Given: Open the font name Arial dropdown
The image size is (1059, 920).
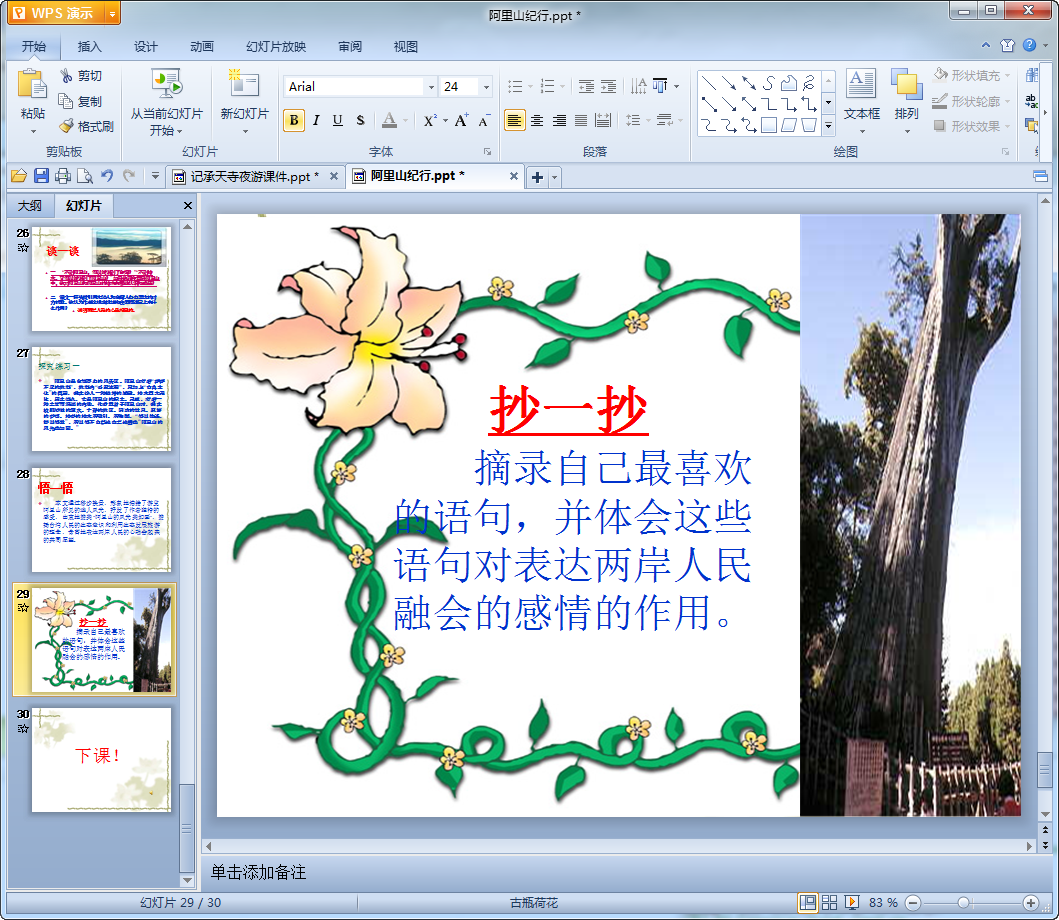Looking at the screenshot, I should pyautogui.click(x=431, y=86).
